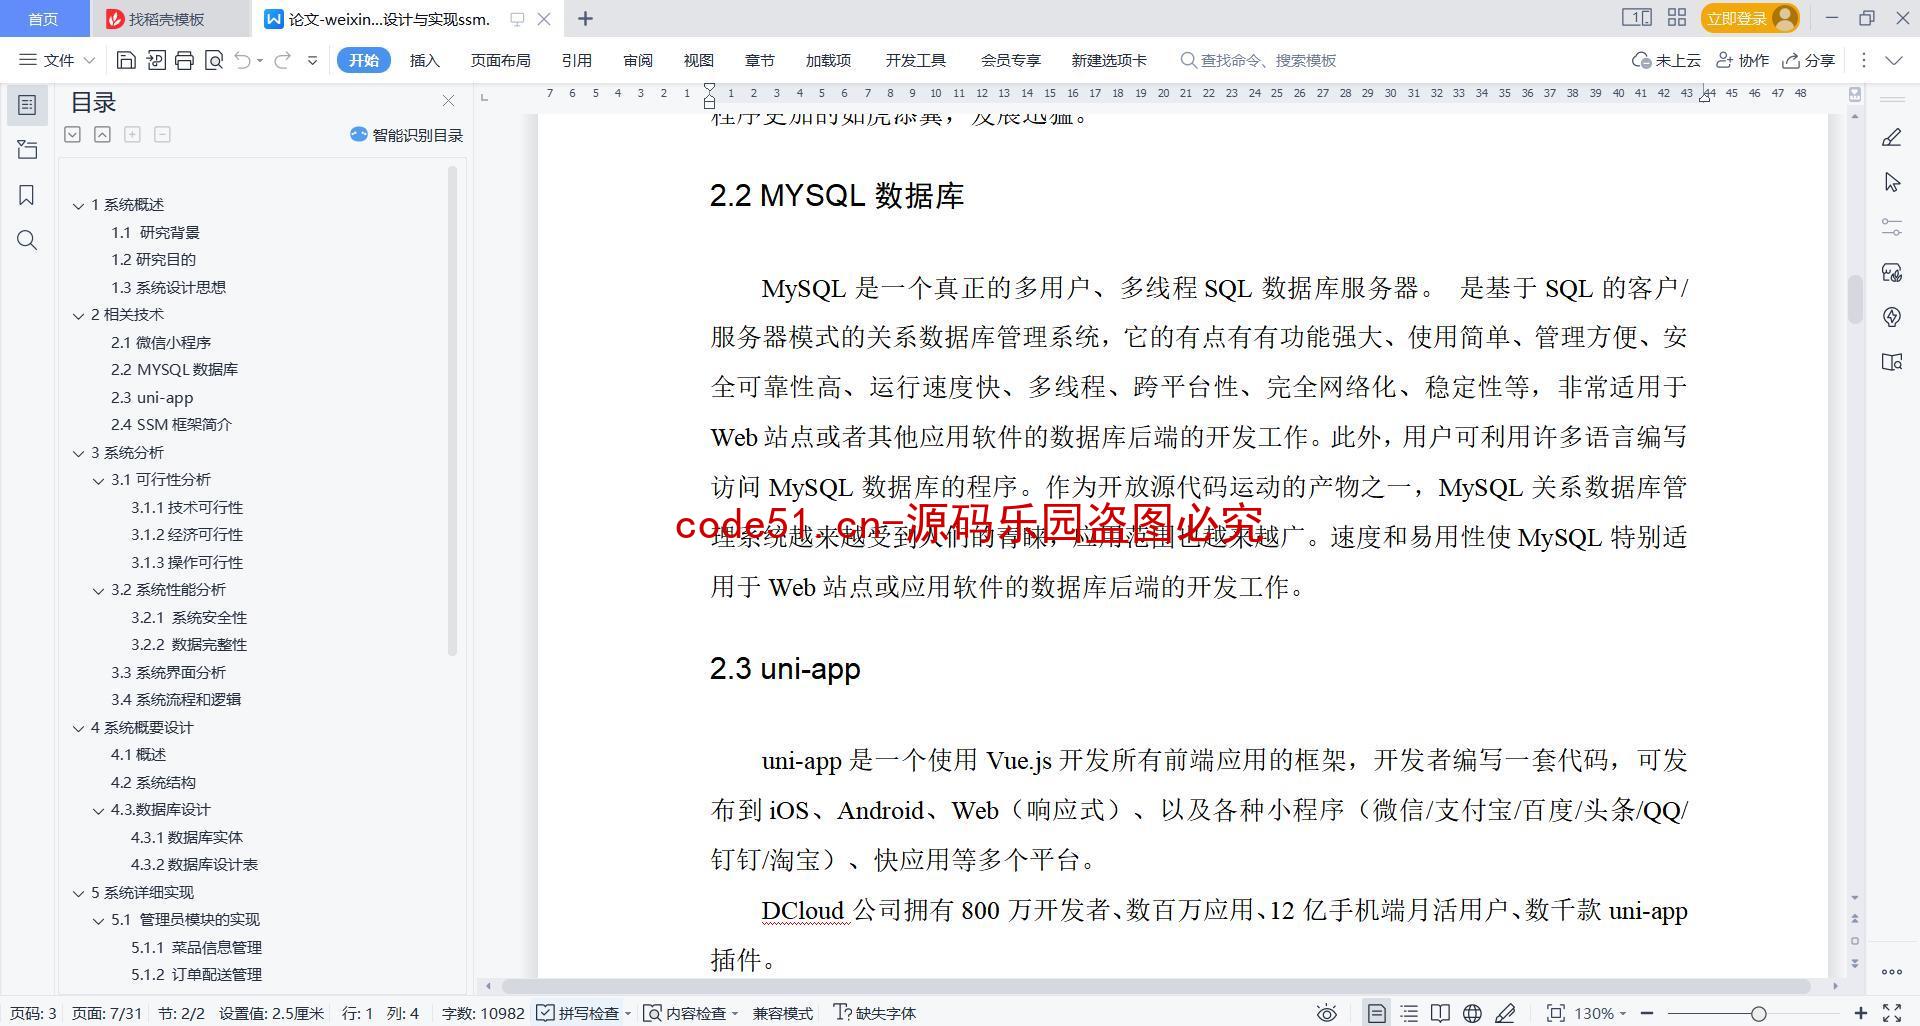The width and height of the screenshot is (1920, 1026).
Task: Click the Redo arrow
Action: click(283, 60)
